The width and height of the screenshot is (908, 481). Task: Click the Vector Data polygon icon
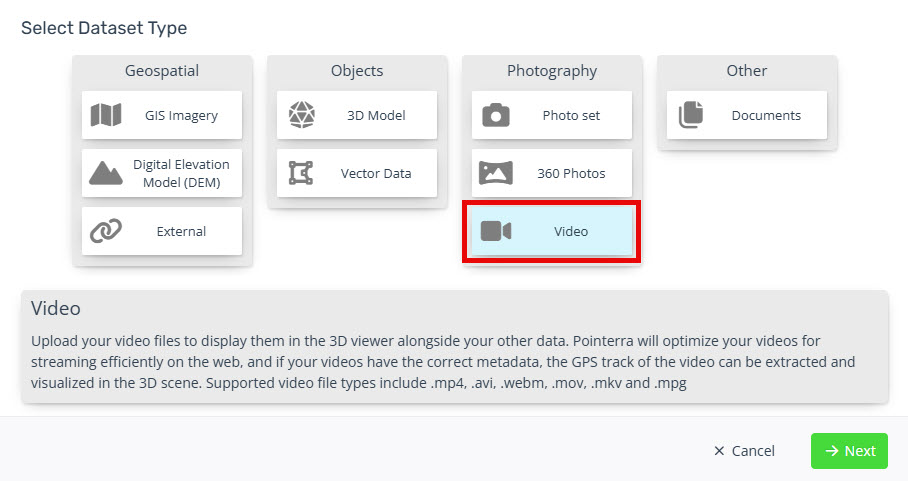(301, 173)
